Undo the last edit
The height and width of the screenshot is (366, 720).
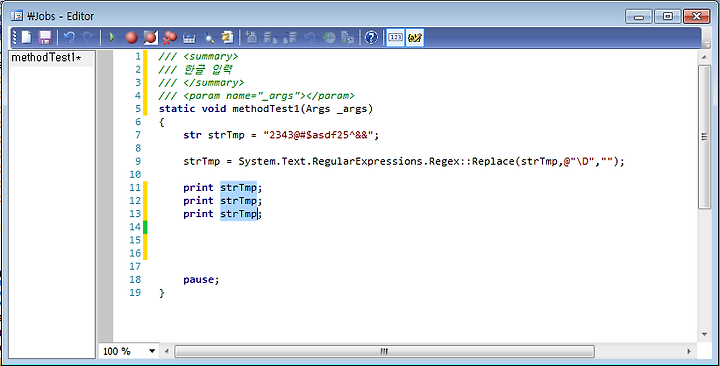pyautogui.click(x=69, y=37)
